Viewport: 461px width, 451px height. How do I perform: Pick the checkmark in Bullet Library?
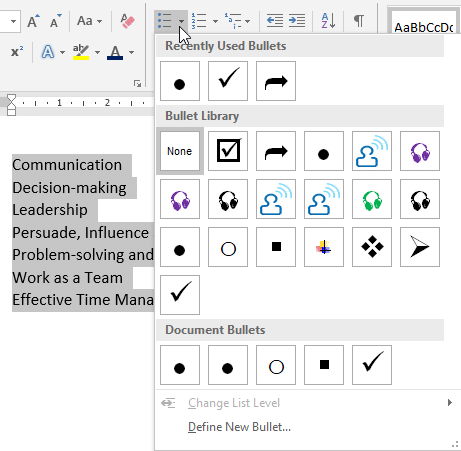coord(180,295)
